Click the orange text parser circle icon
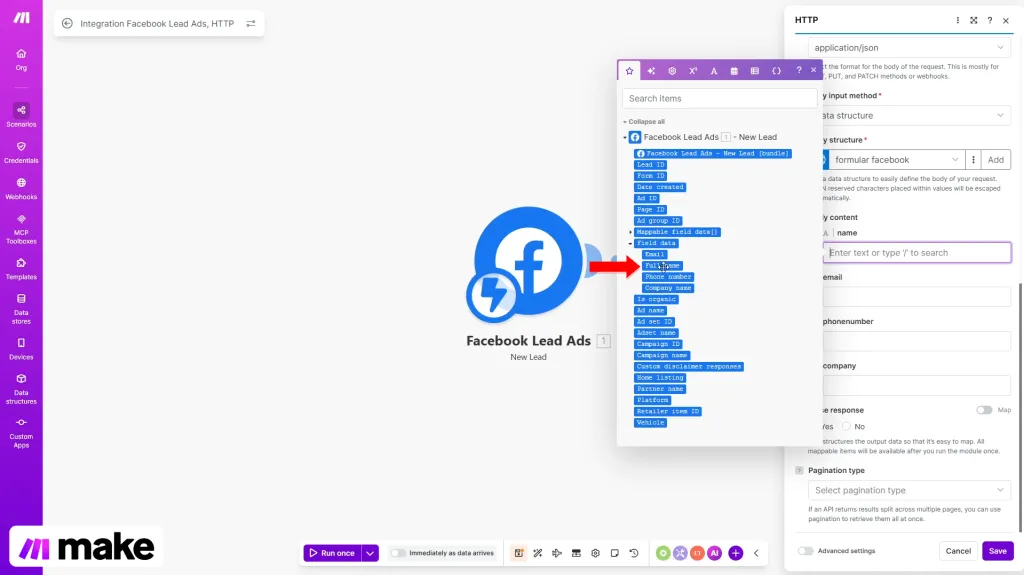The height and width of the screenshot is (575, 1024). pyautogui.click(x=697, y=553)
